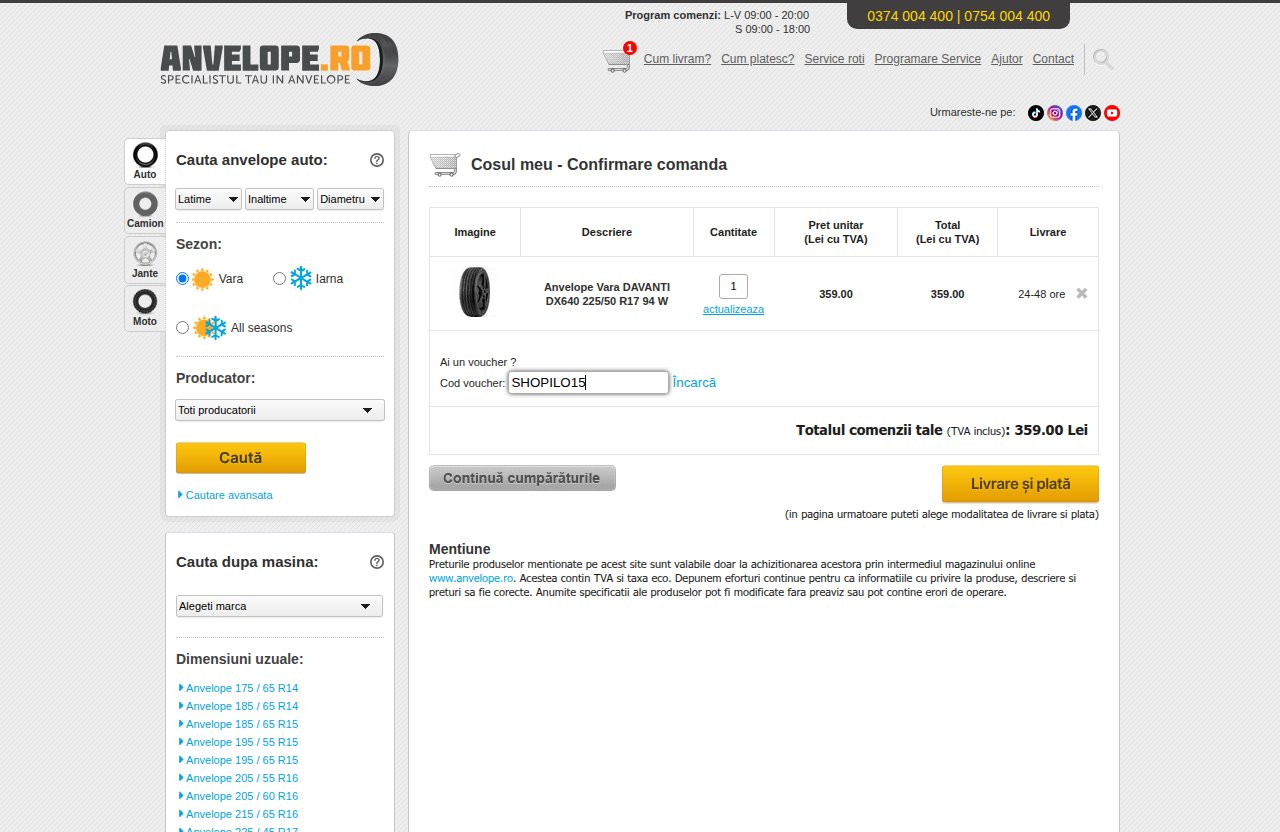Click help icon next to Cauta dupa masina
Image resolution: width=1280 pixels, height=832 pixels.
click(377, 562)
